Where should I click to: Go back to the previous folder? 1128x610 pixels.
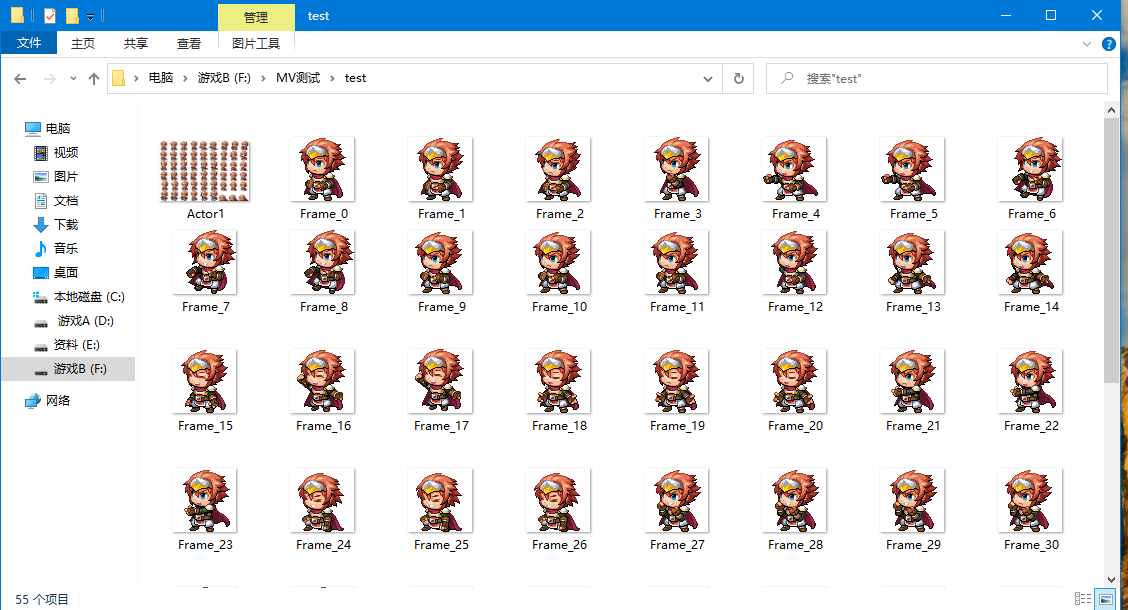click(x=20, y=78)
